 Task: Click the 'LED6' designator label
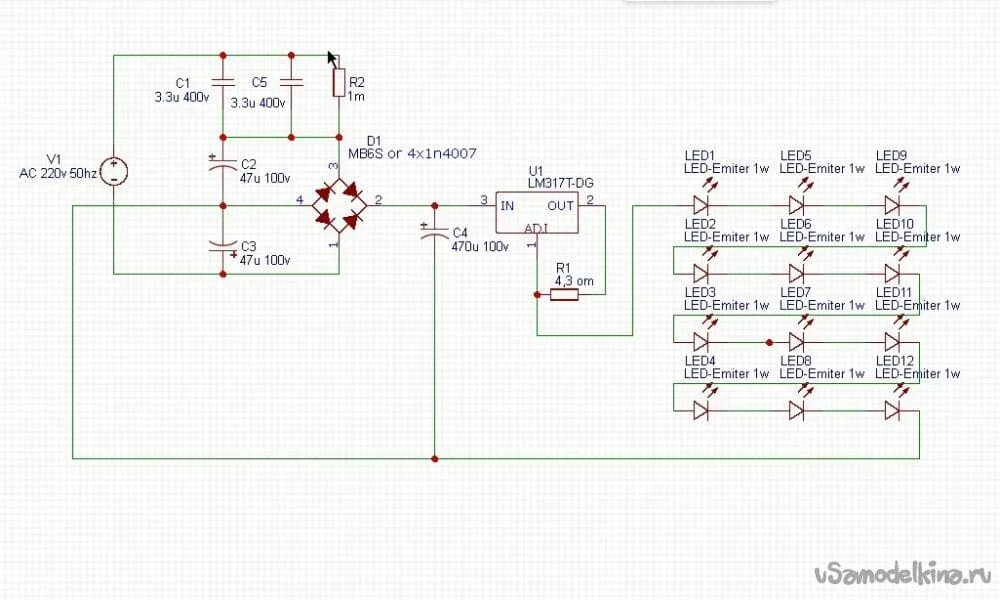[795, 224]
